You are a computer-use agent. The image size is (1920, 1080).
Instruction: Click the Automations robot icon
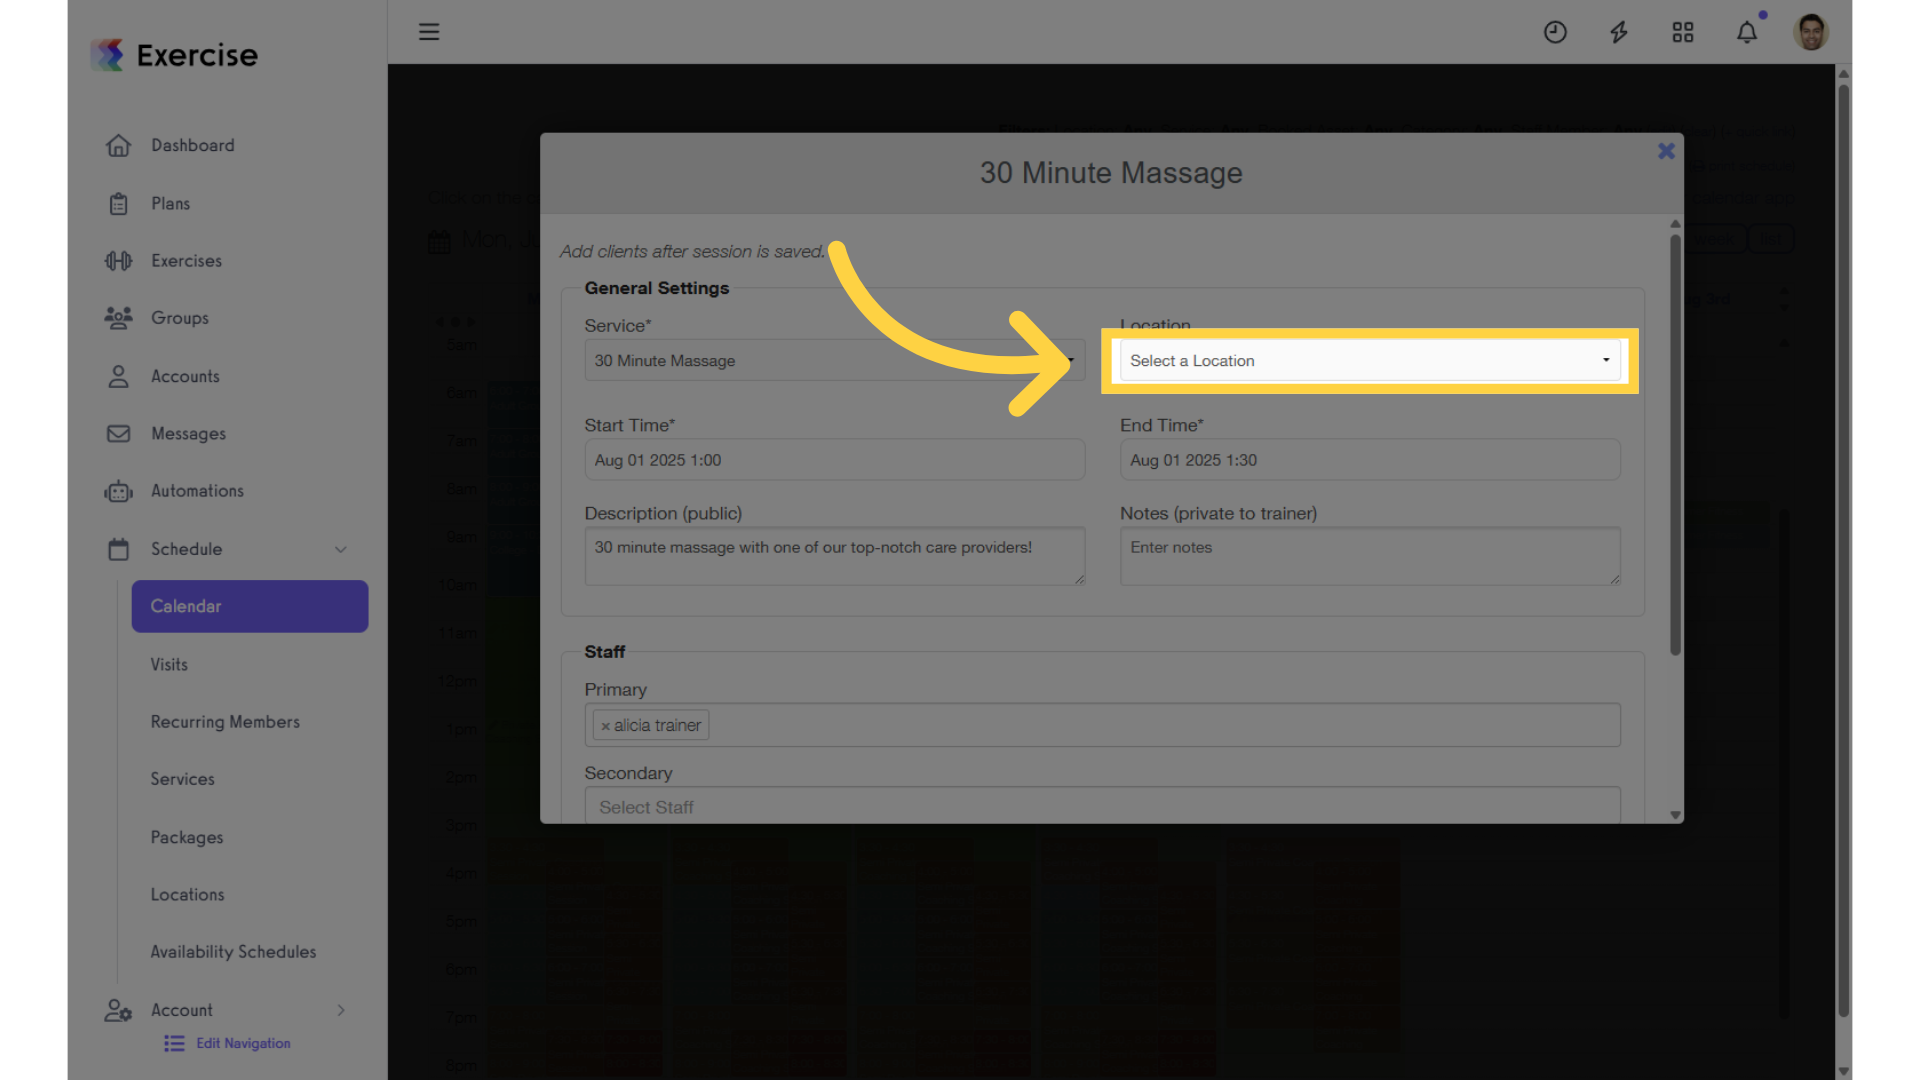(118, 491)
